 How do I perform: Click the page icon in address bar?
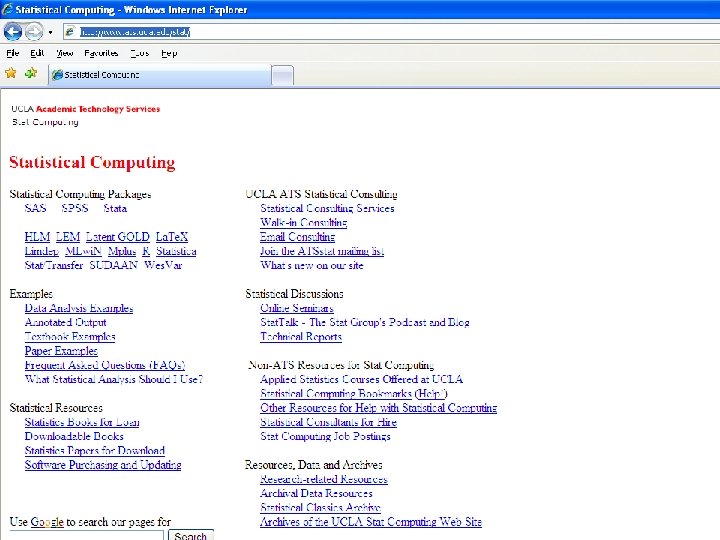click(70, 32)
